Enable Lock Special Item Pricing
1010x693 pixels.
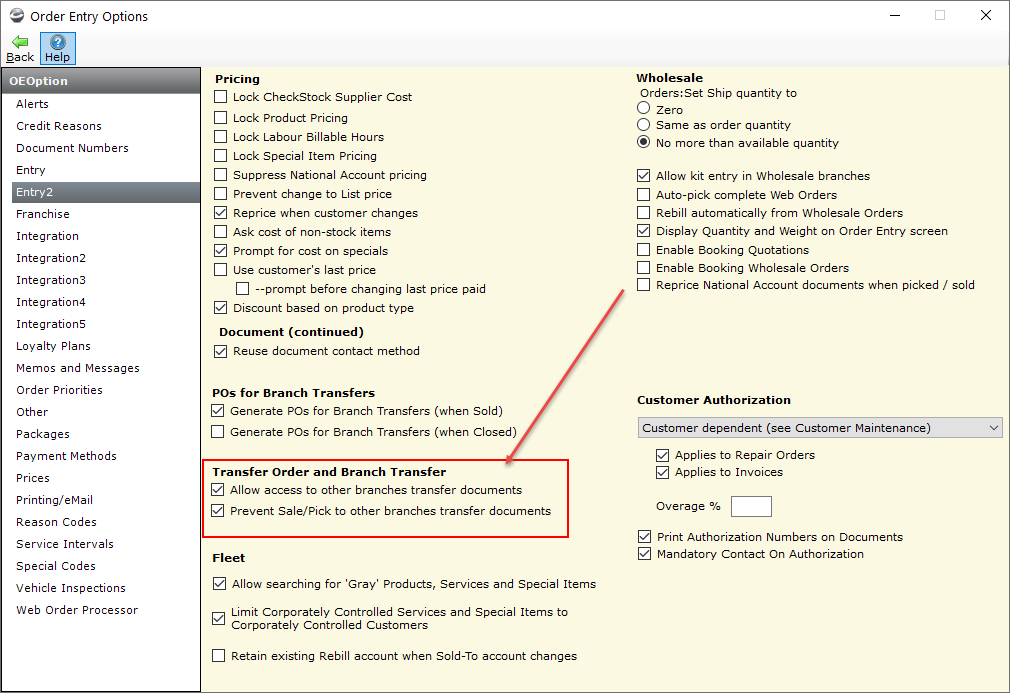220,156
